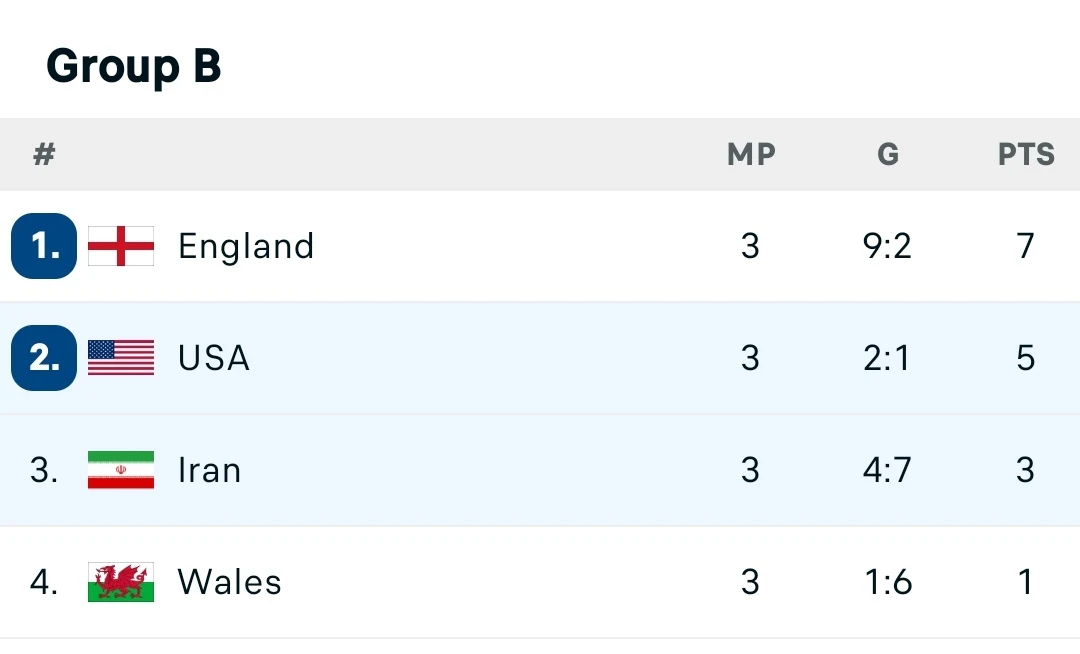This screenshot has width=1080, height=654.
Task: Click USA's rank 2 badge
Action: pos(44,358)
